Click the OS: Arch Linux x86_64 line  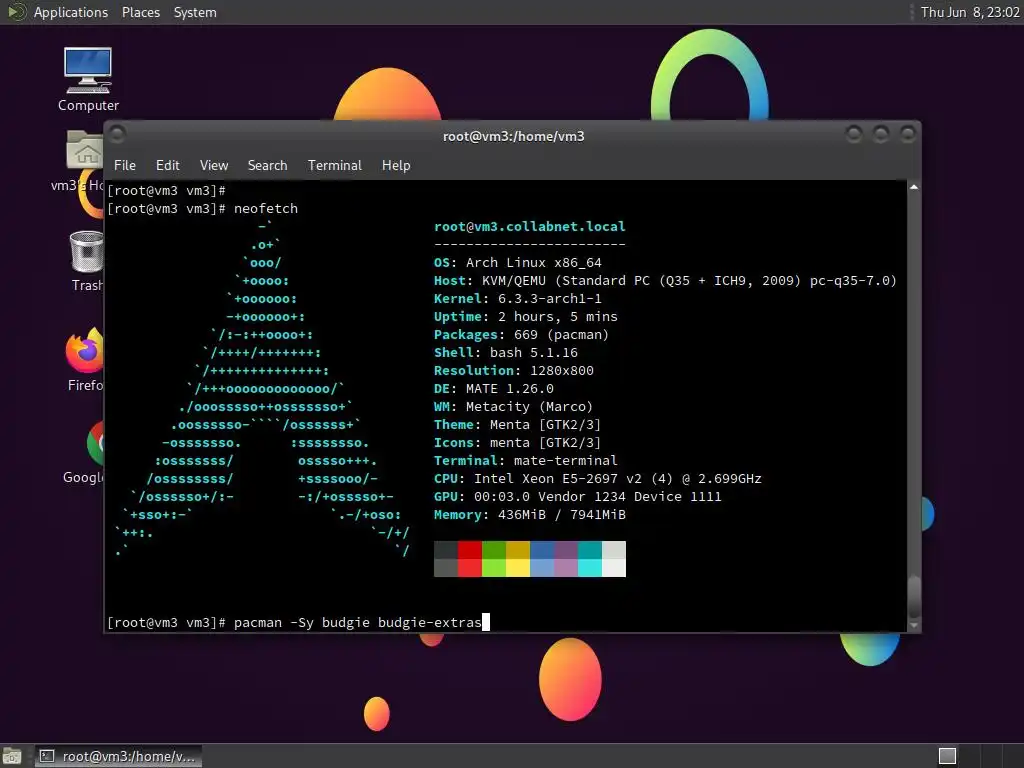[518, 263]
